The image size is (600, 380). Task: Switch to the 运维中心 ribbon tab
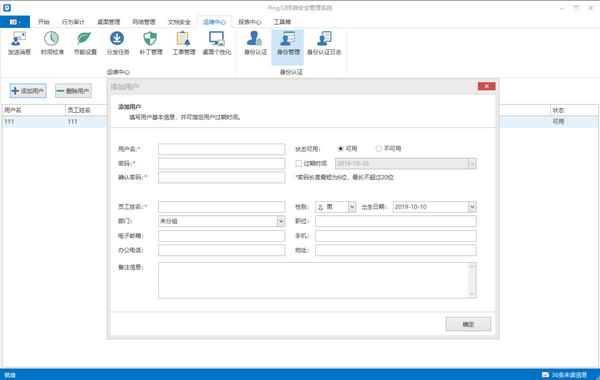pos(214,22)
